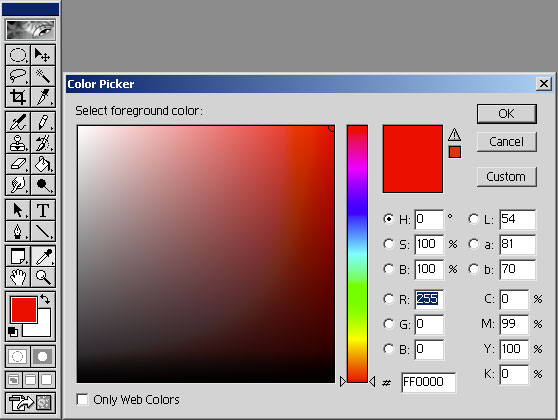Cancel the Color Picker dialog
Screen dimensions: 558x420
tap(506, 142)
